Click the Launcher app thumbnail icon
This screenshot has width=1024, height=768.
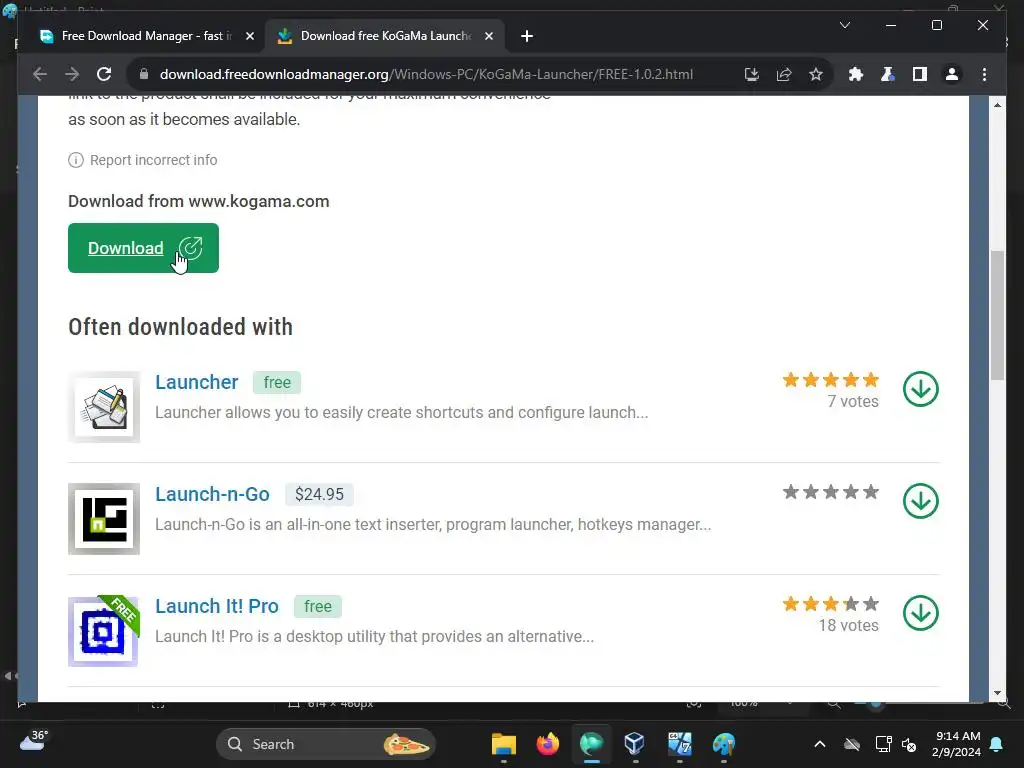(104, 407)
